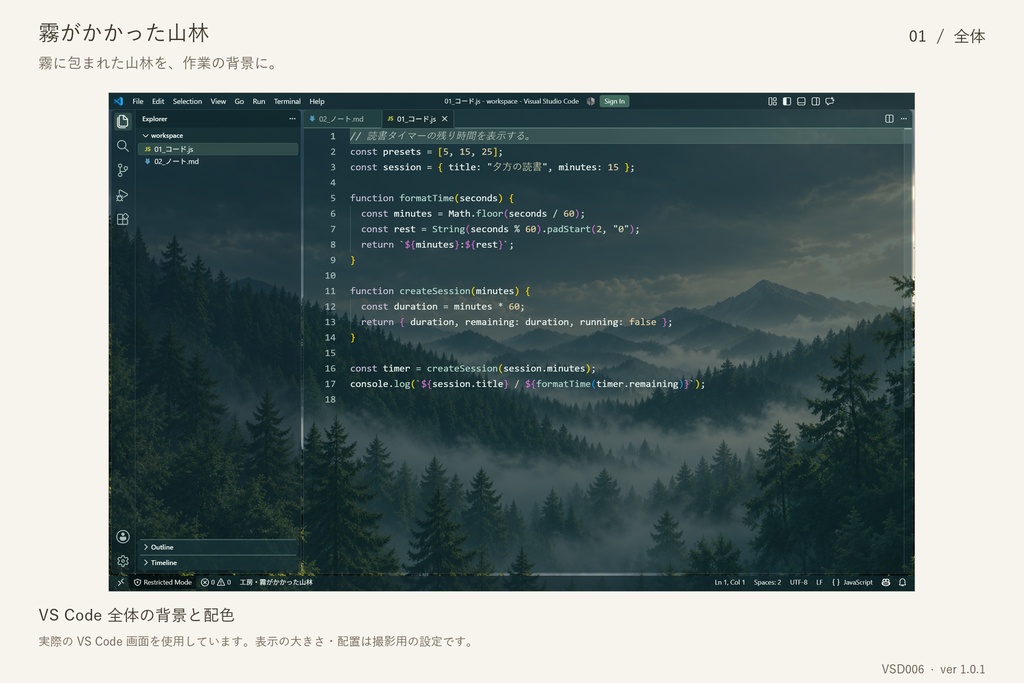Viewport: 1024px width, 683px height.
Task: Open the Run menu
Action: [259, 101]
